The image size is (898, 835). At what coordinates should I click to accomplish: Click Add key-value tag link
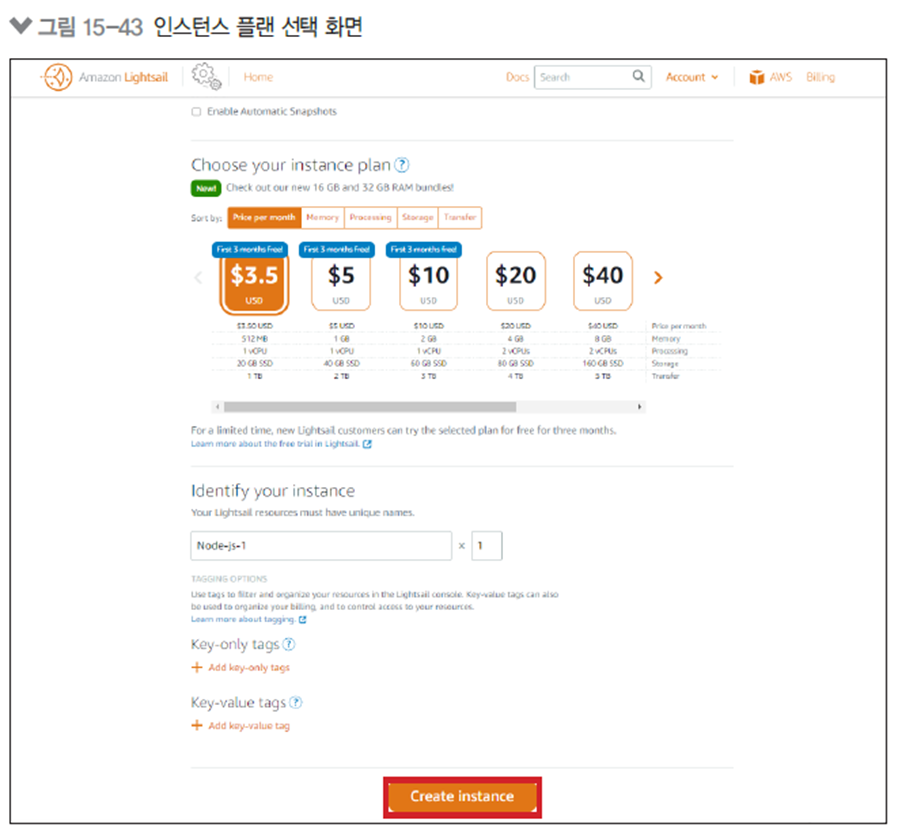pyautogui.click(x=249, y=726)
